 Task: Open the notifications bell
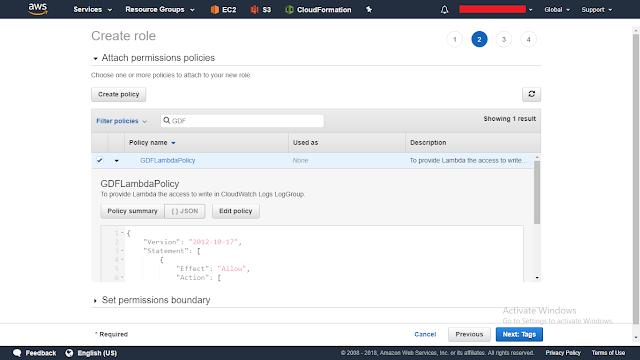coord(444,9)
